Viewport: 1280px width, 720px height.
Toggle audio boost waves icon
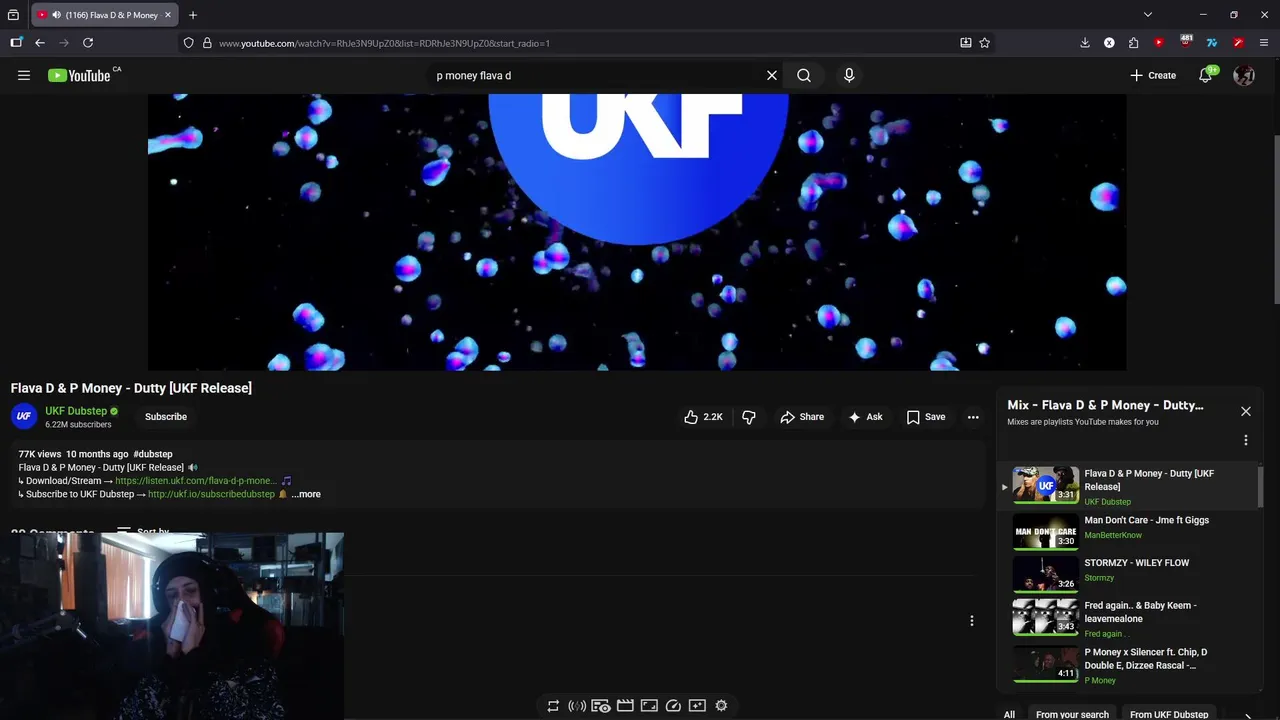[577, 706]
